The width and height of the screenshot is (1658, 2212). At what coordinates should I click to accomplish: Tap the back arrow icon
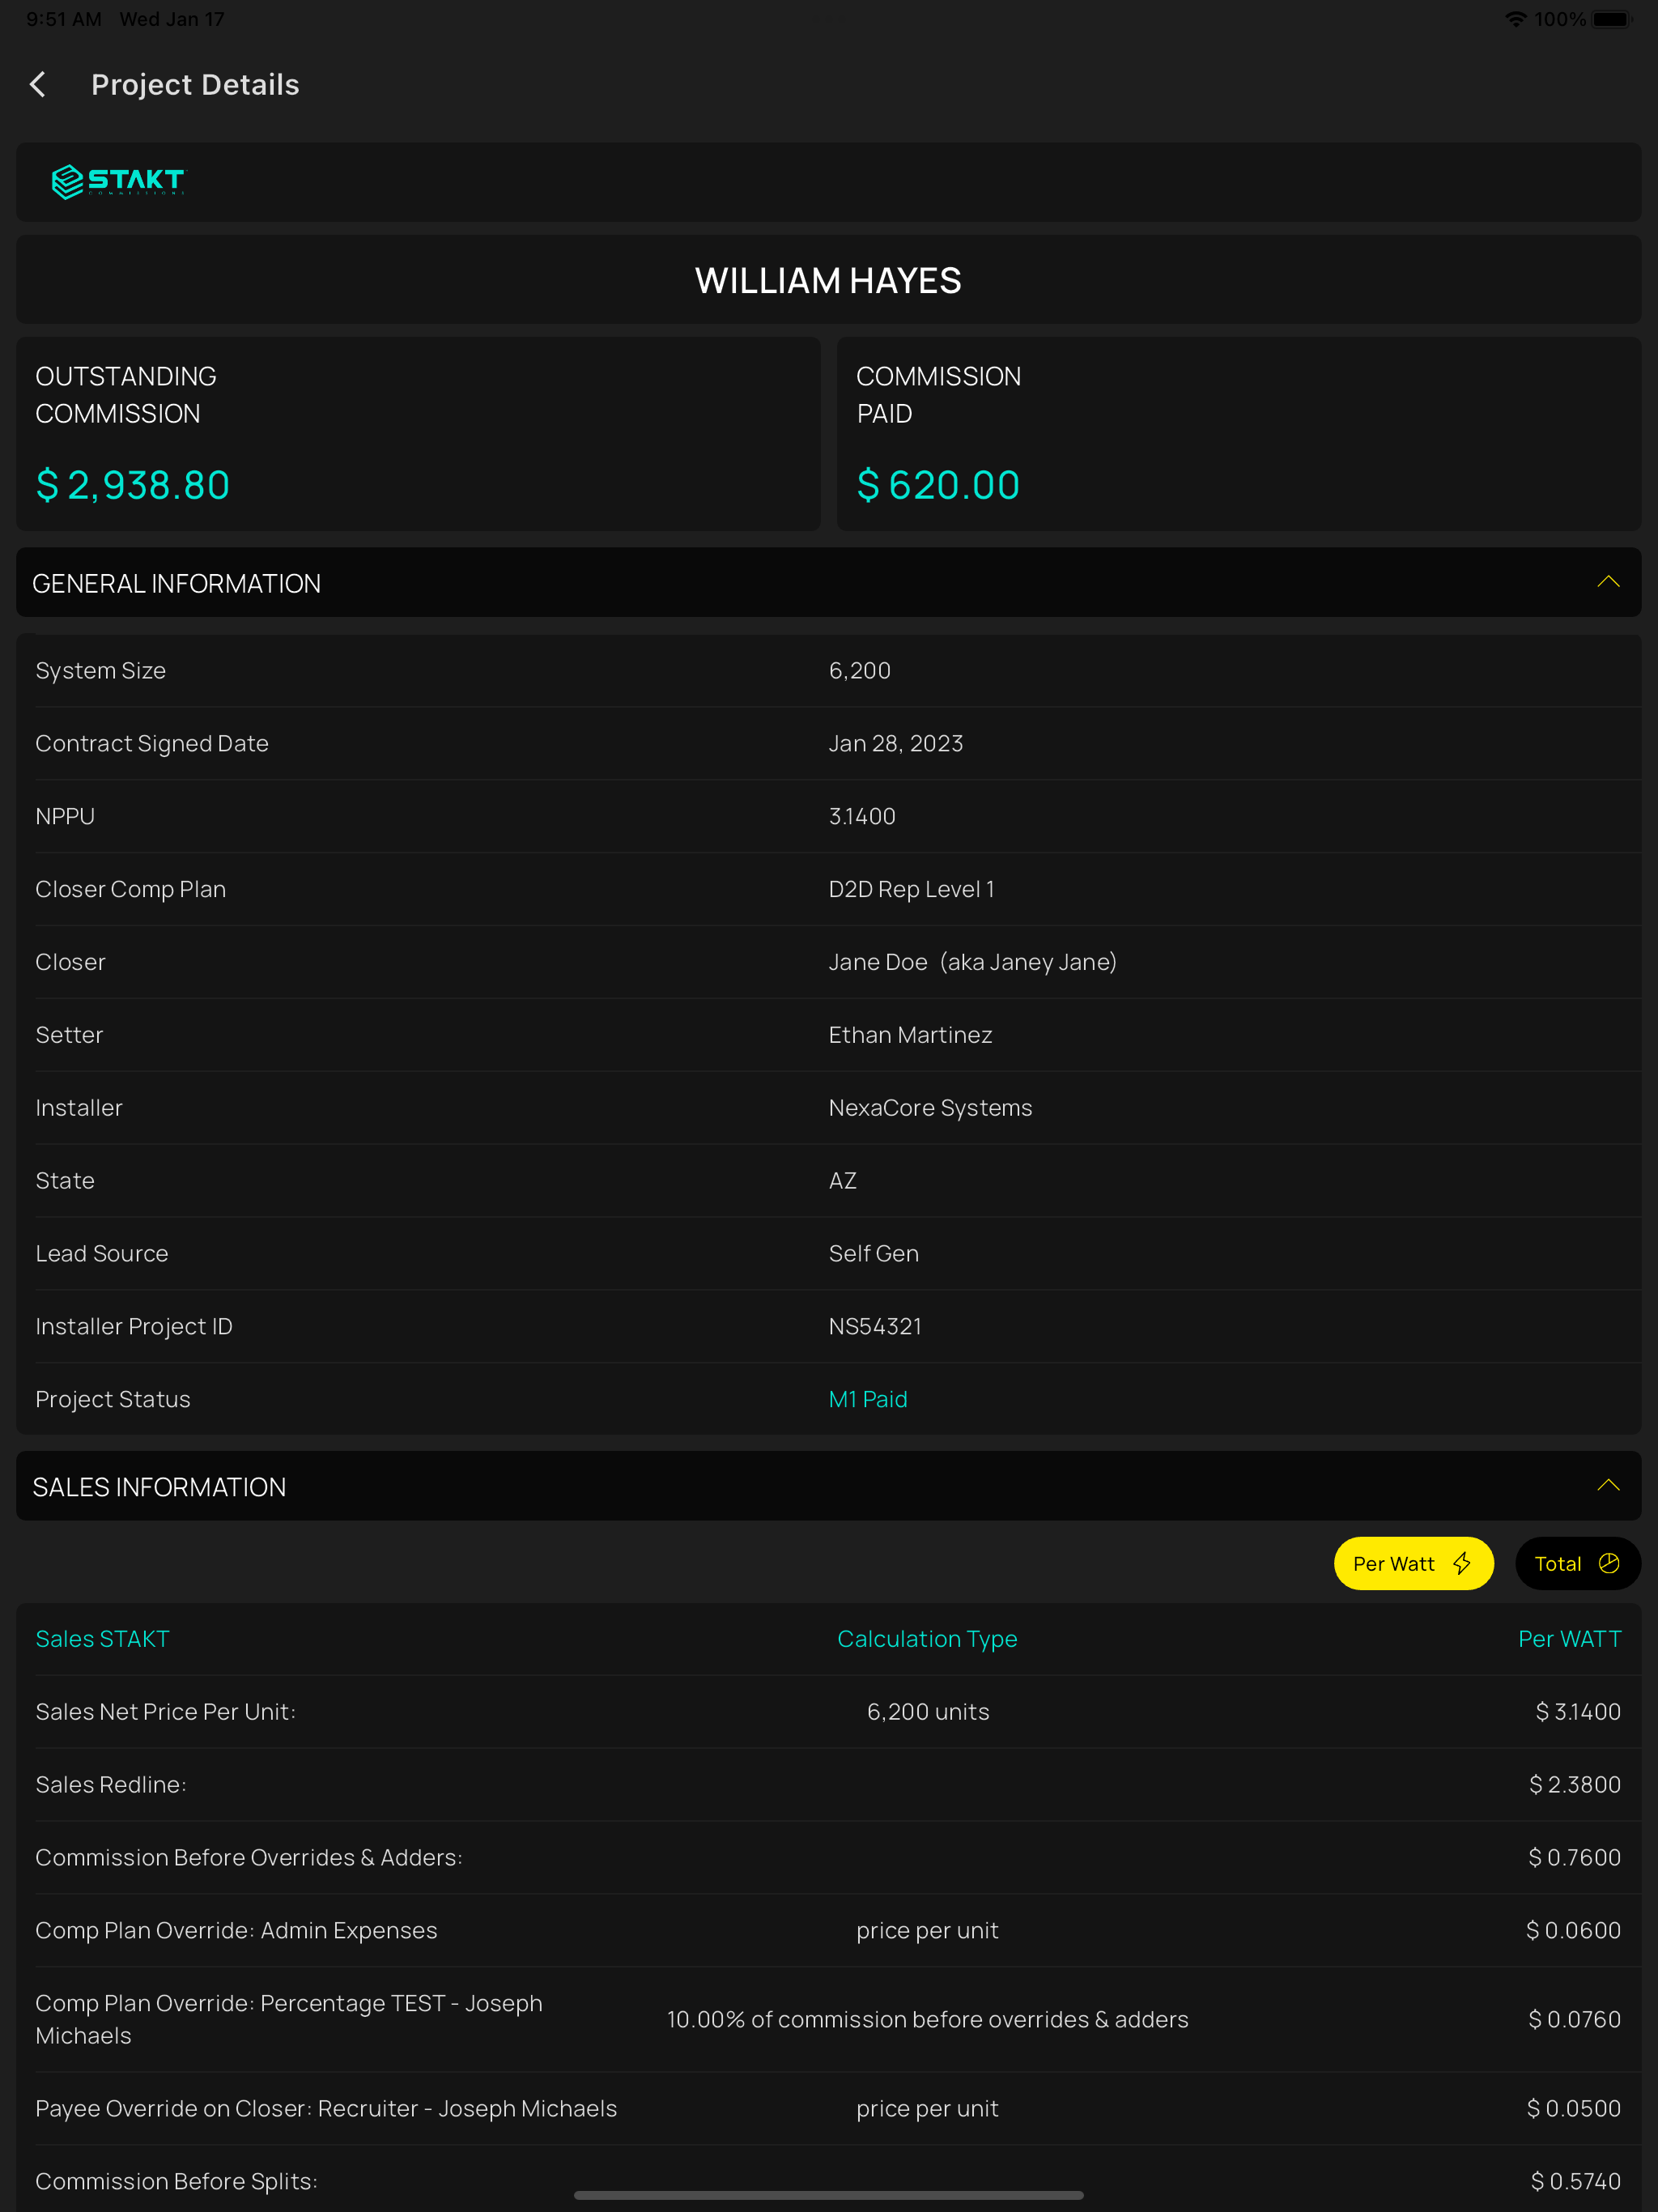tap(38, 85)
